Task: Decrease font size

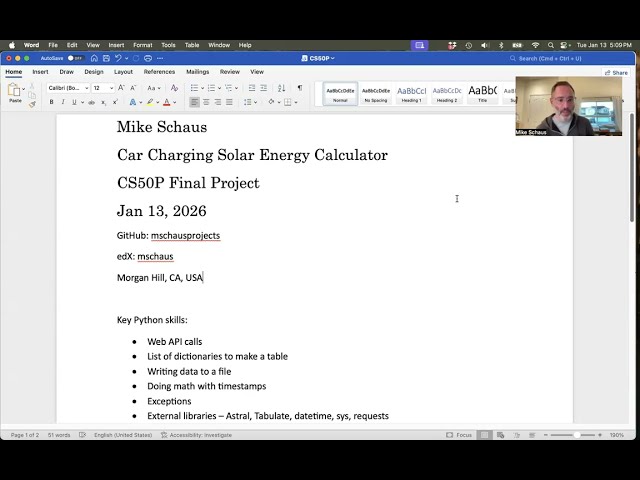Action: coord(133,88)
